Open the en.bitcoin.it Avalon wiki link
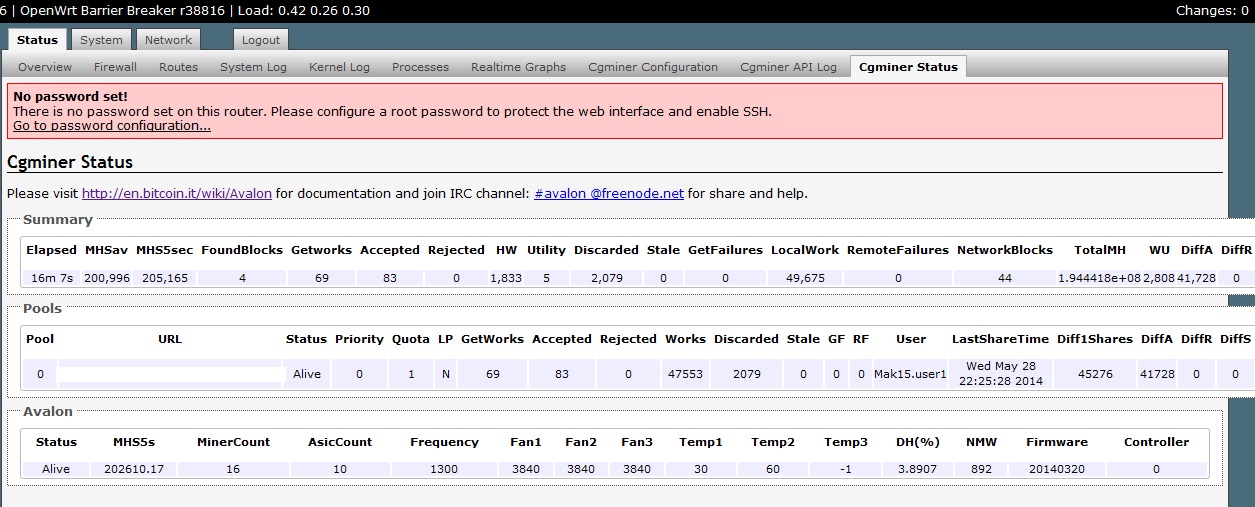The height and width of the screenshot is (507, 1255). 177,193
